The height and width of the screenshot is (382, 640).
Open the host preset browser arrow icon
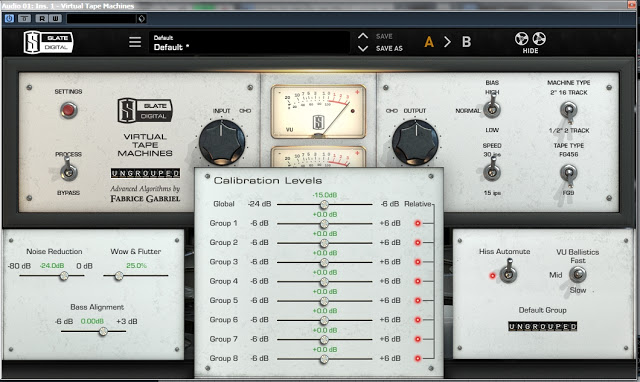pyautogui.click(x=141, y=18)
